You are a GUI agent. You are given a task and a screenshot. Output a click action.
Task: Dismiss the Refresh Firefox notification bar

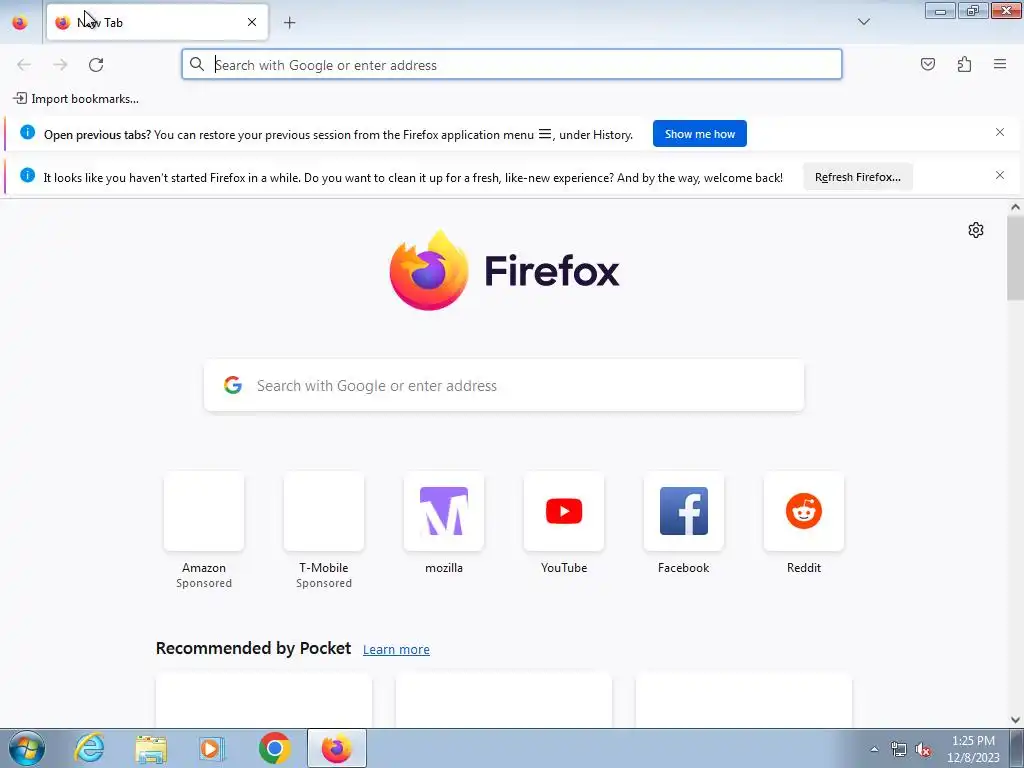point(1000,175)
